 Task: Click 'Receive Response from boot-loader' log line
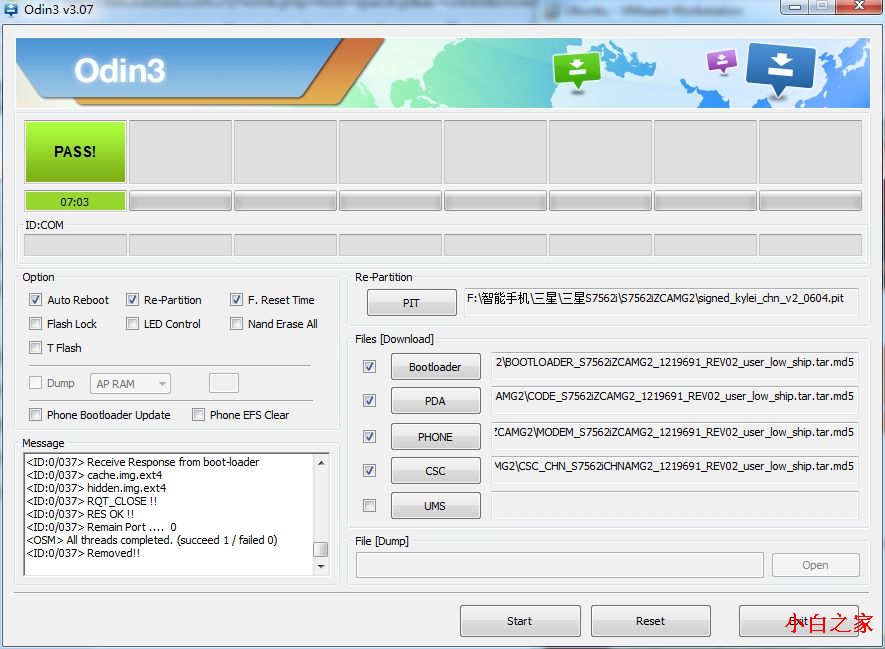[143, 462]
